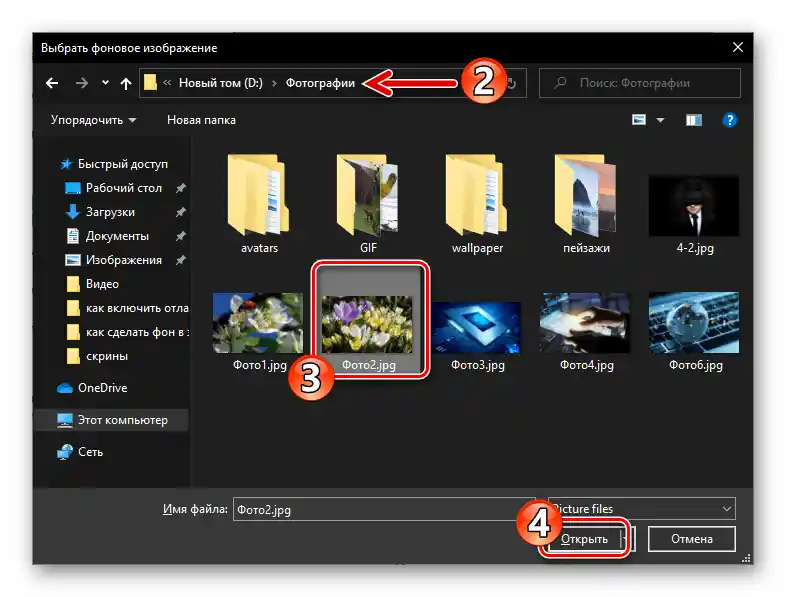
Task: Open help with question mark icon
Action: tap(730, 120)
